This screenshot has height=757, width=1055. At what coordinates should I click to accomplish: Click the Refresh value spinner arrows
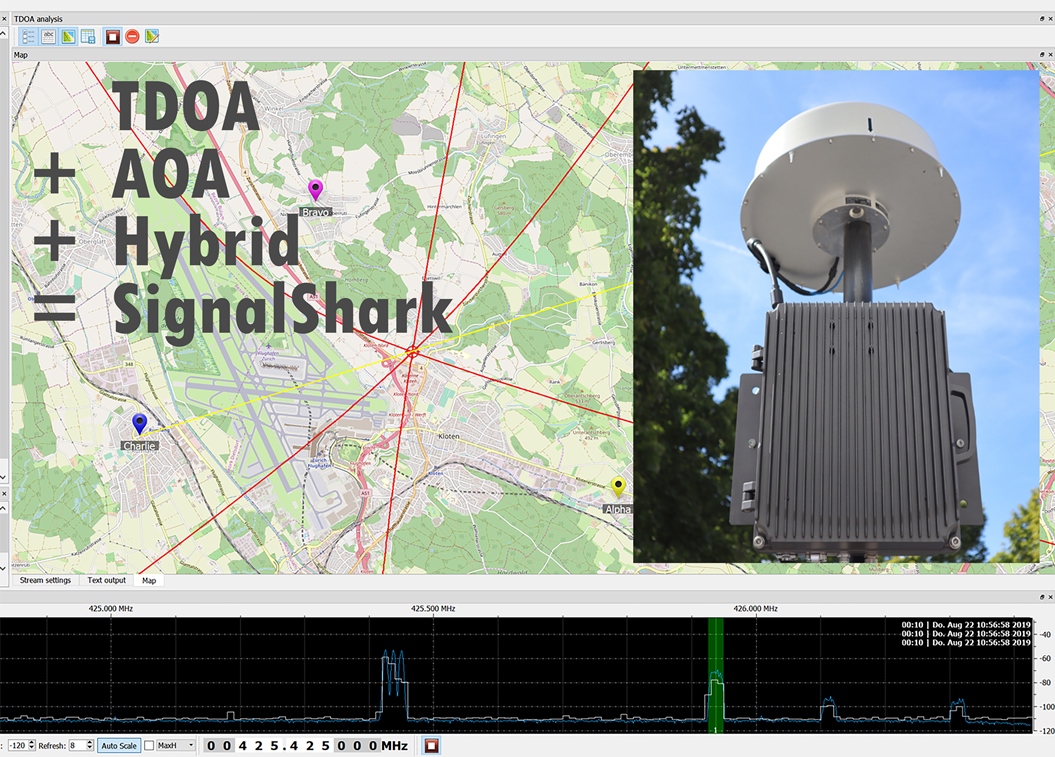(89, 746)
